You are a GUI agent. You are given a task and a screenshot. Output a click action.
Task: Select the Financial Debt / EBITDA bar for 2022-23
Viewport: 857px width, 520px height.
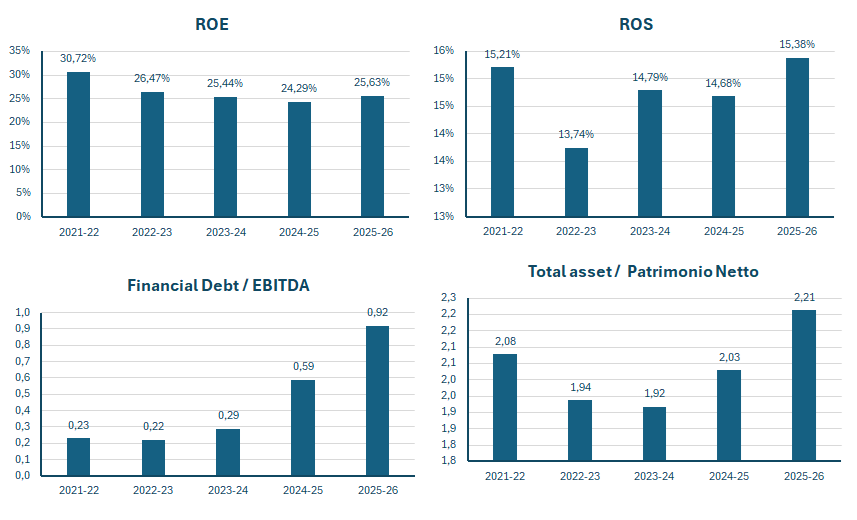[x=154, y=458]
